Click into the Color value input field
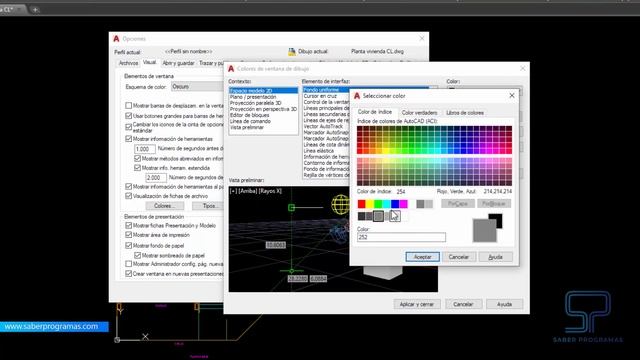This screenshot has height=360, width=640. click(x=401, y=237)
